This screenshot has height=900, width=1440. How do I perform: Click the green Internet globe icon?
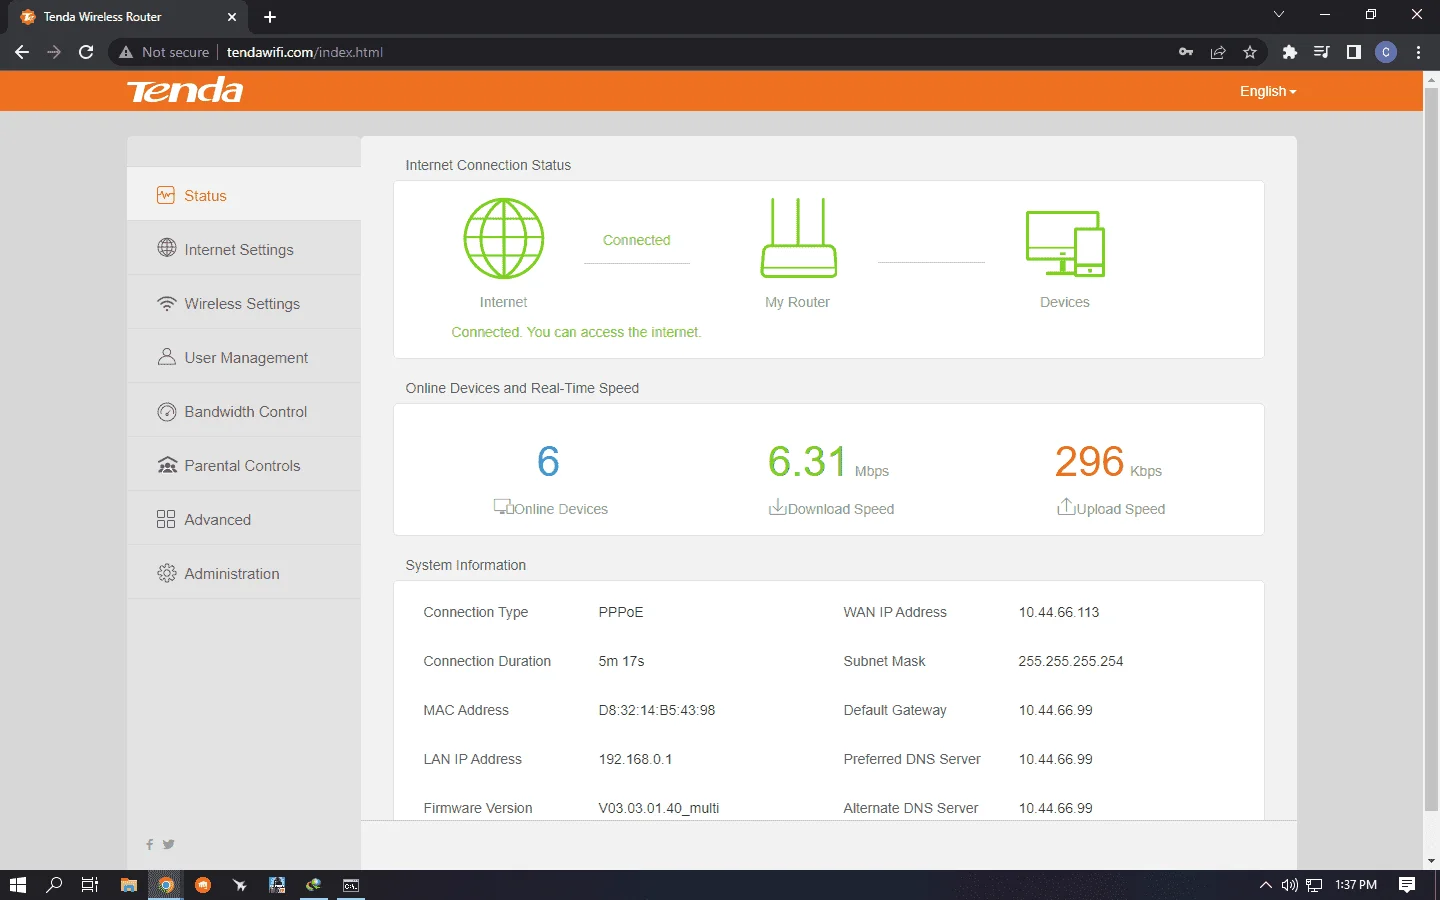pyautogui.click(x=503, y=238)
